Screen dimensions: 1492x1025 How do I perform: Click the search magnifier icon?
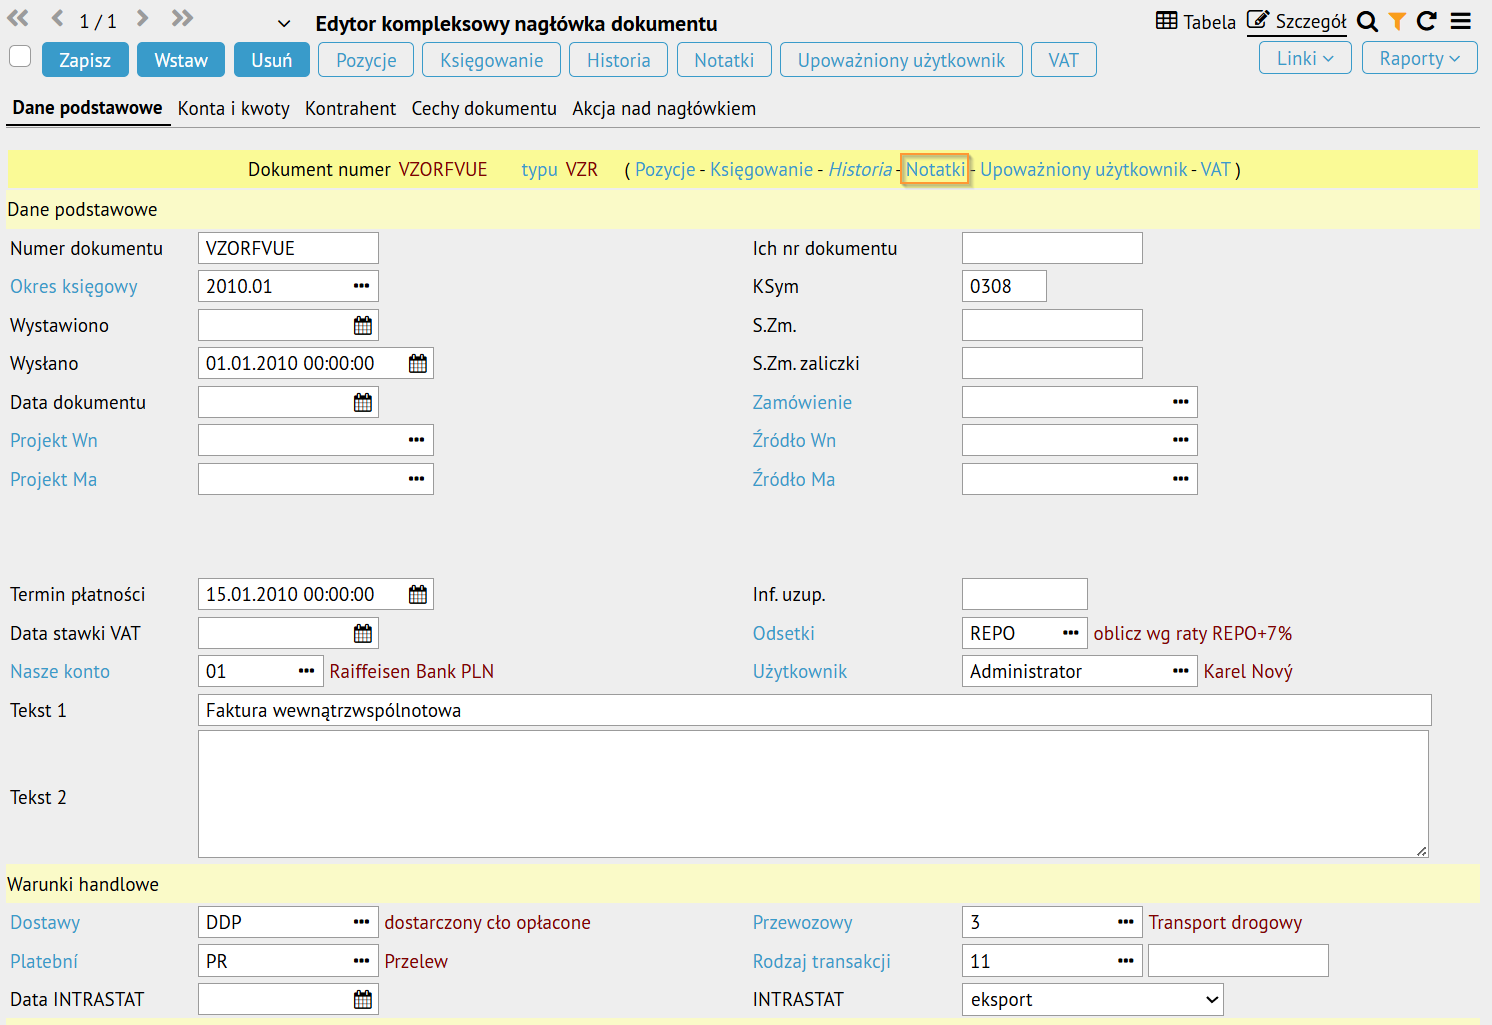point(1367,21)
